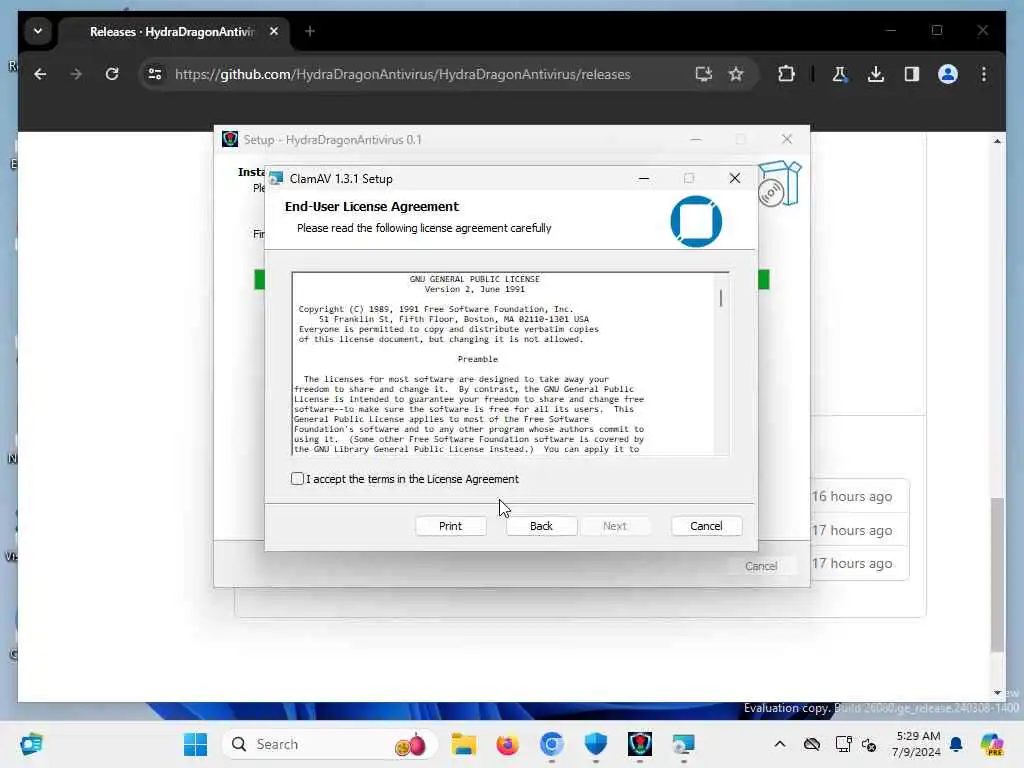Accept the terms in the License Agreement checkbox
The height and width of the screenshot is (768, 1024).
pos(297,479)
